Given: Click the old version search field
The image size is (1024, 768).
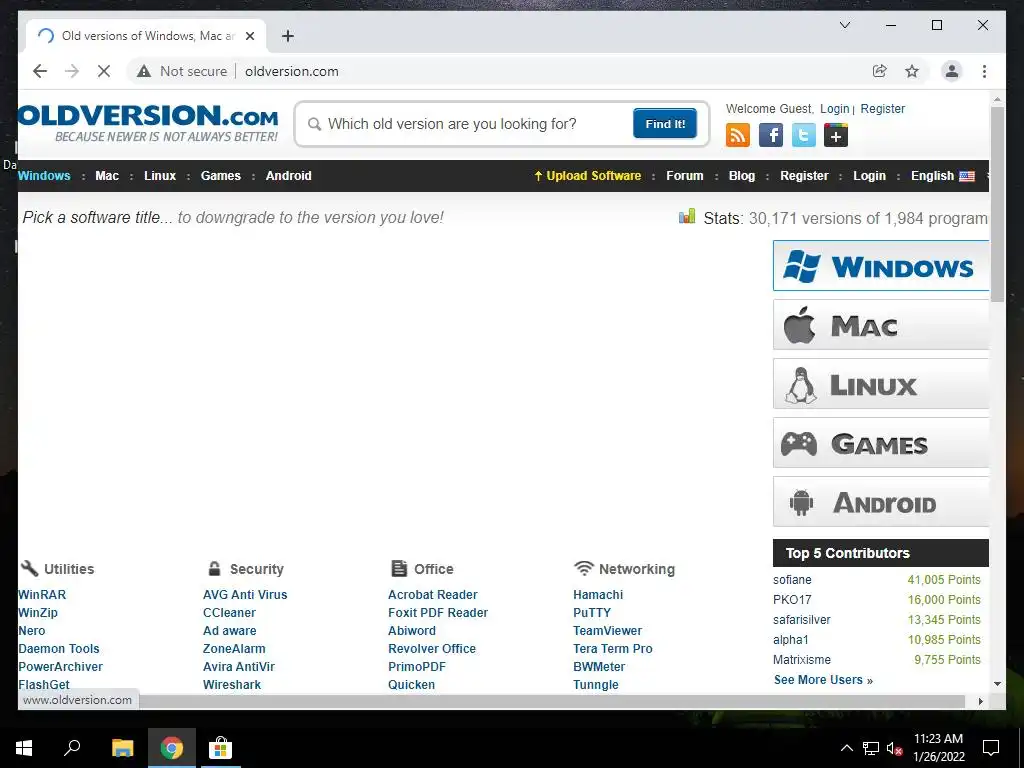Looking at the screenshot, I should tap(469, 123).
